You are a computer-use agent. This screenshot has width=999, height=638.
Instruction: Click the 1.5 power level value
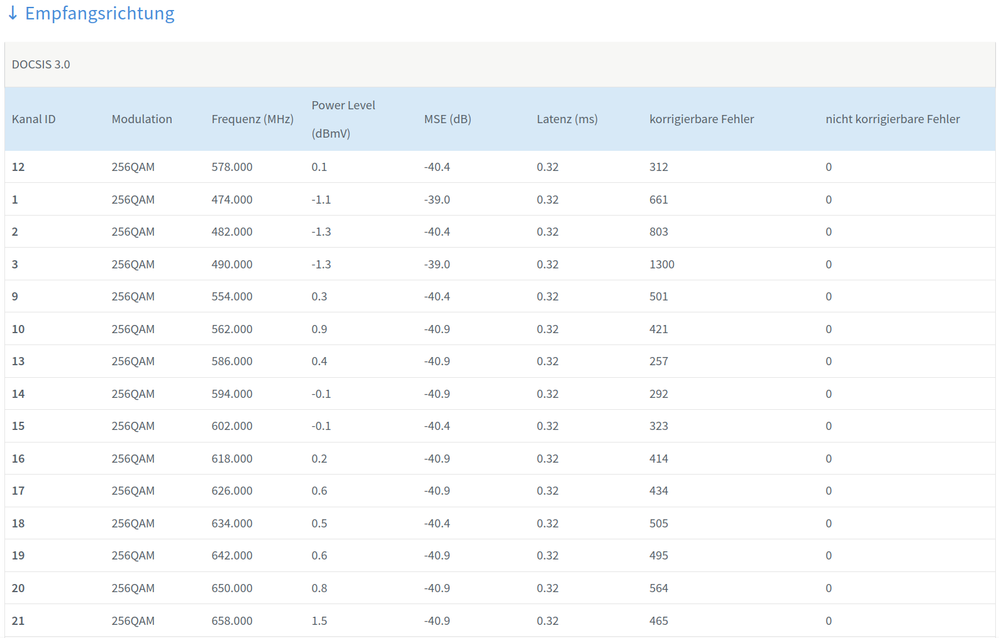319,621
